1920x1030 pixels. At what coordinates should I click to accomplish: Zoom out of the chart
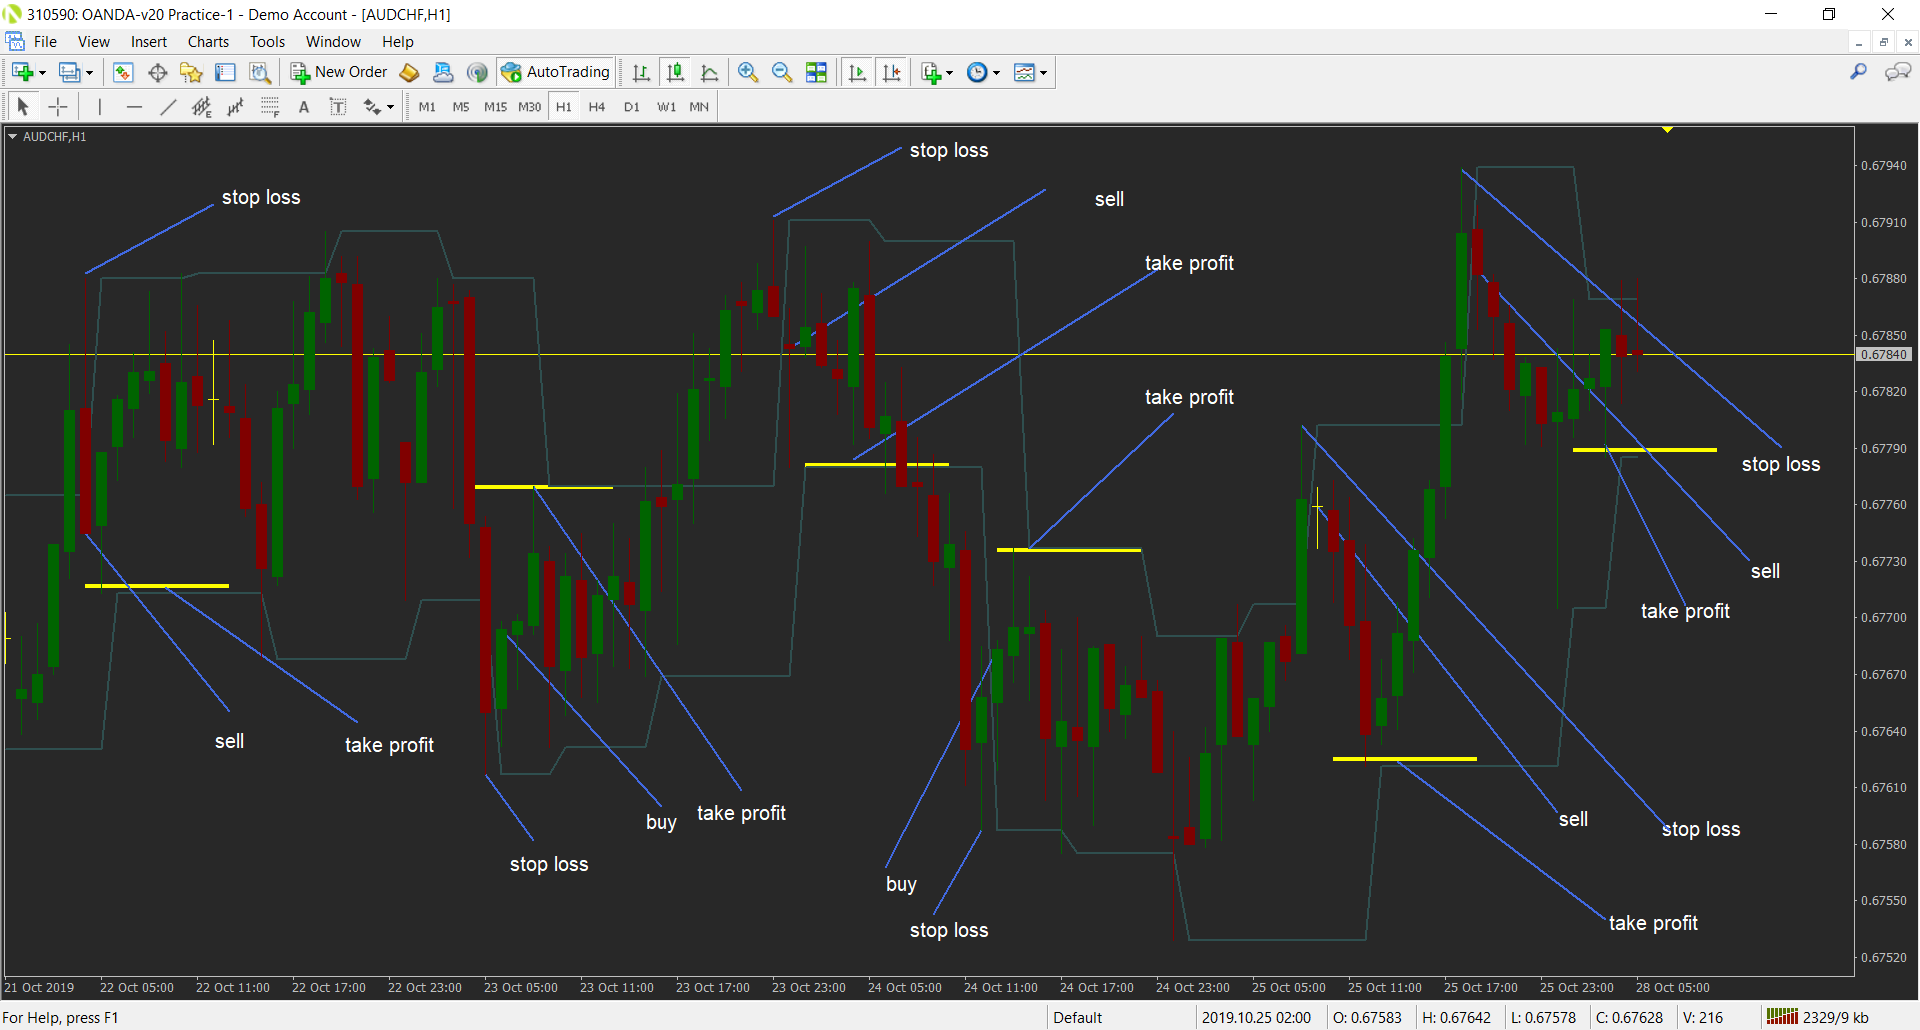(x=782, y=72)
